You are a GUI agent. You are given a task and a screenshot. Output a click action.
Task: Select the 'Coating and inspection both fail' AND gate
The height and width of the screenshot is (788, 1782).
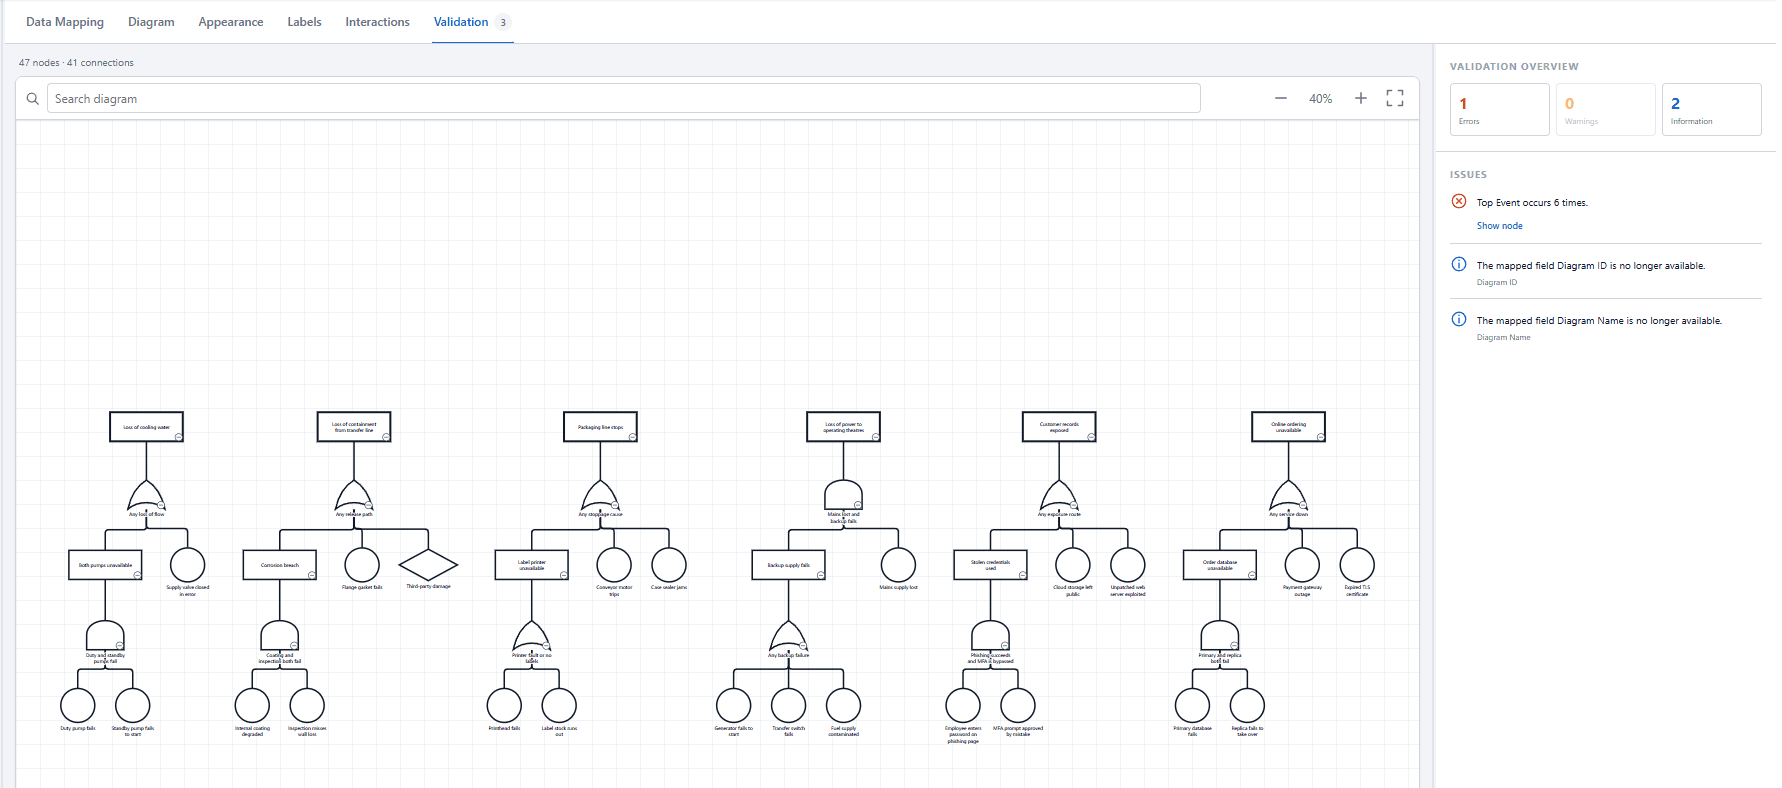(x=280, y=636)
